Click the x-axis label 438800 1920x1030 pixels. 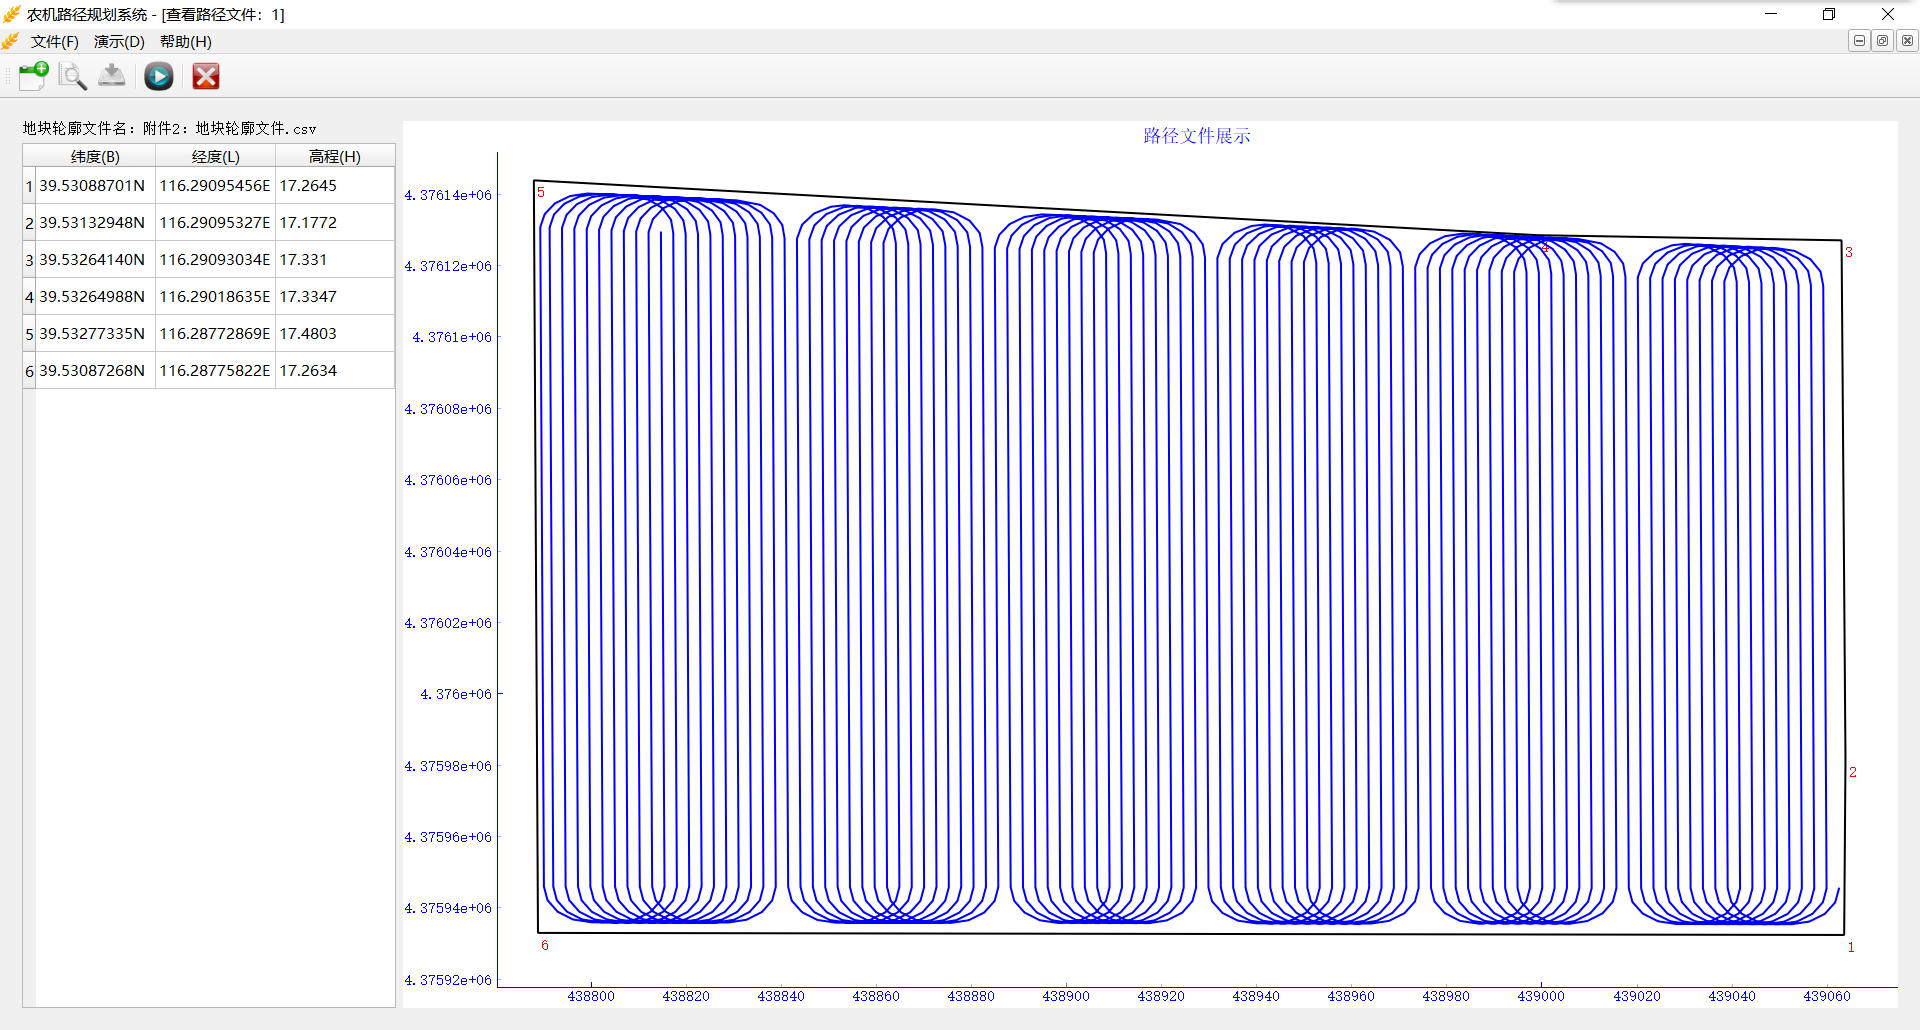(591, 996)
